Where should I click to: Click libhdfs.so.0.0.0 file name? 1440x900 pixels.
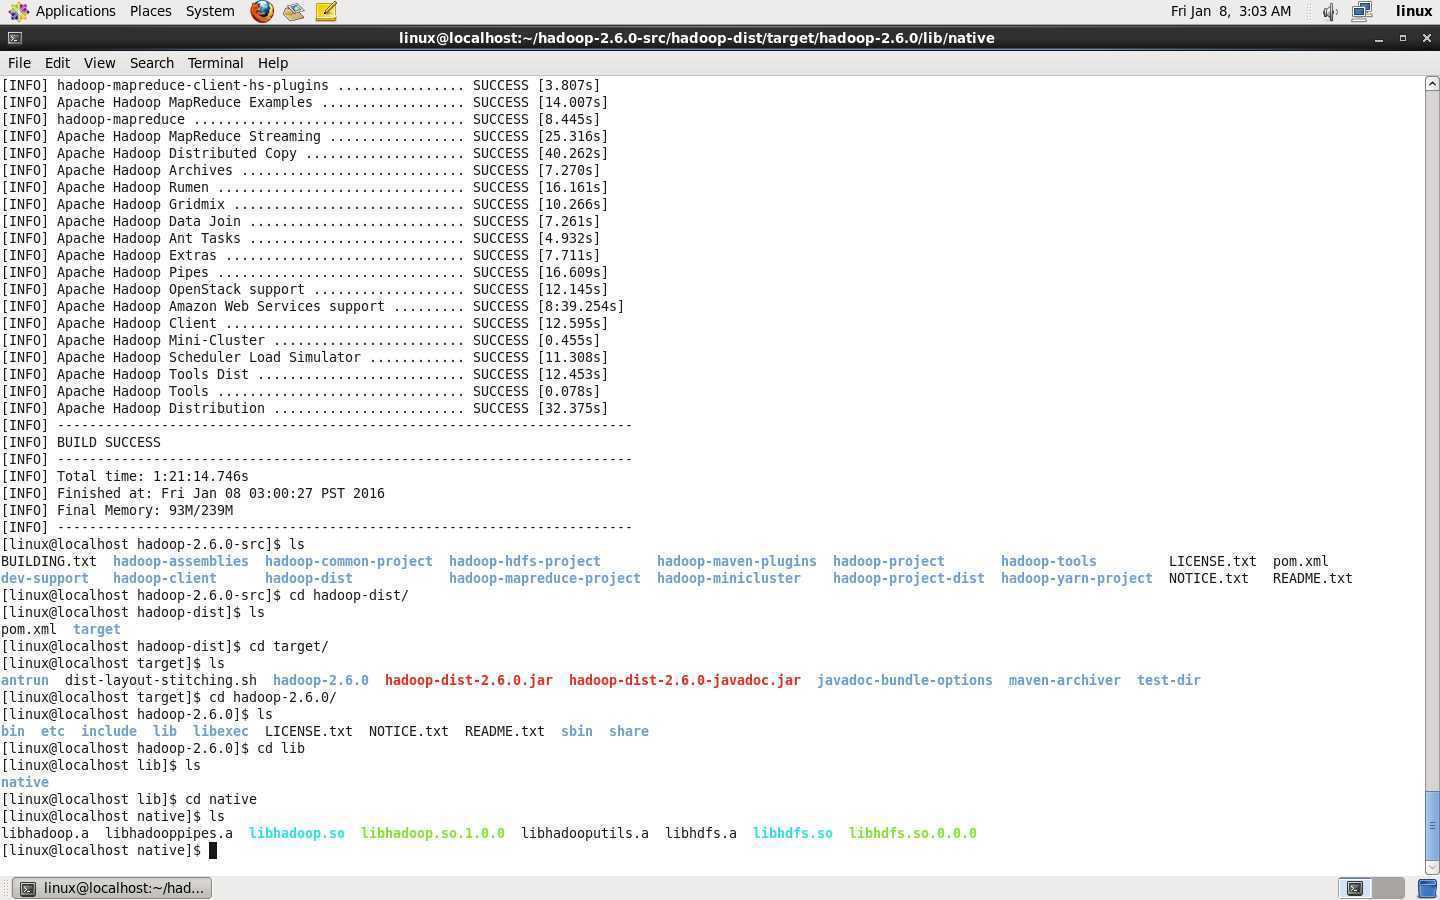(912, 833)
